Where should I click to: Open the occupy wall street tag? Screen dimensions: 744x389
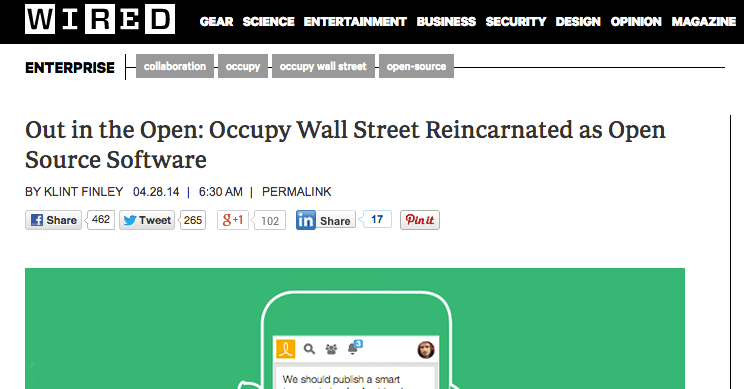point(323,66)
